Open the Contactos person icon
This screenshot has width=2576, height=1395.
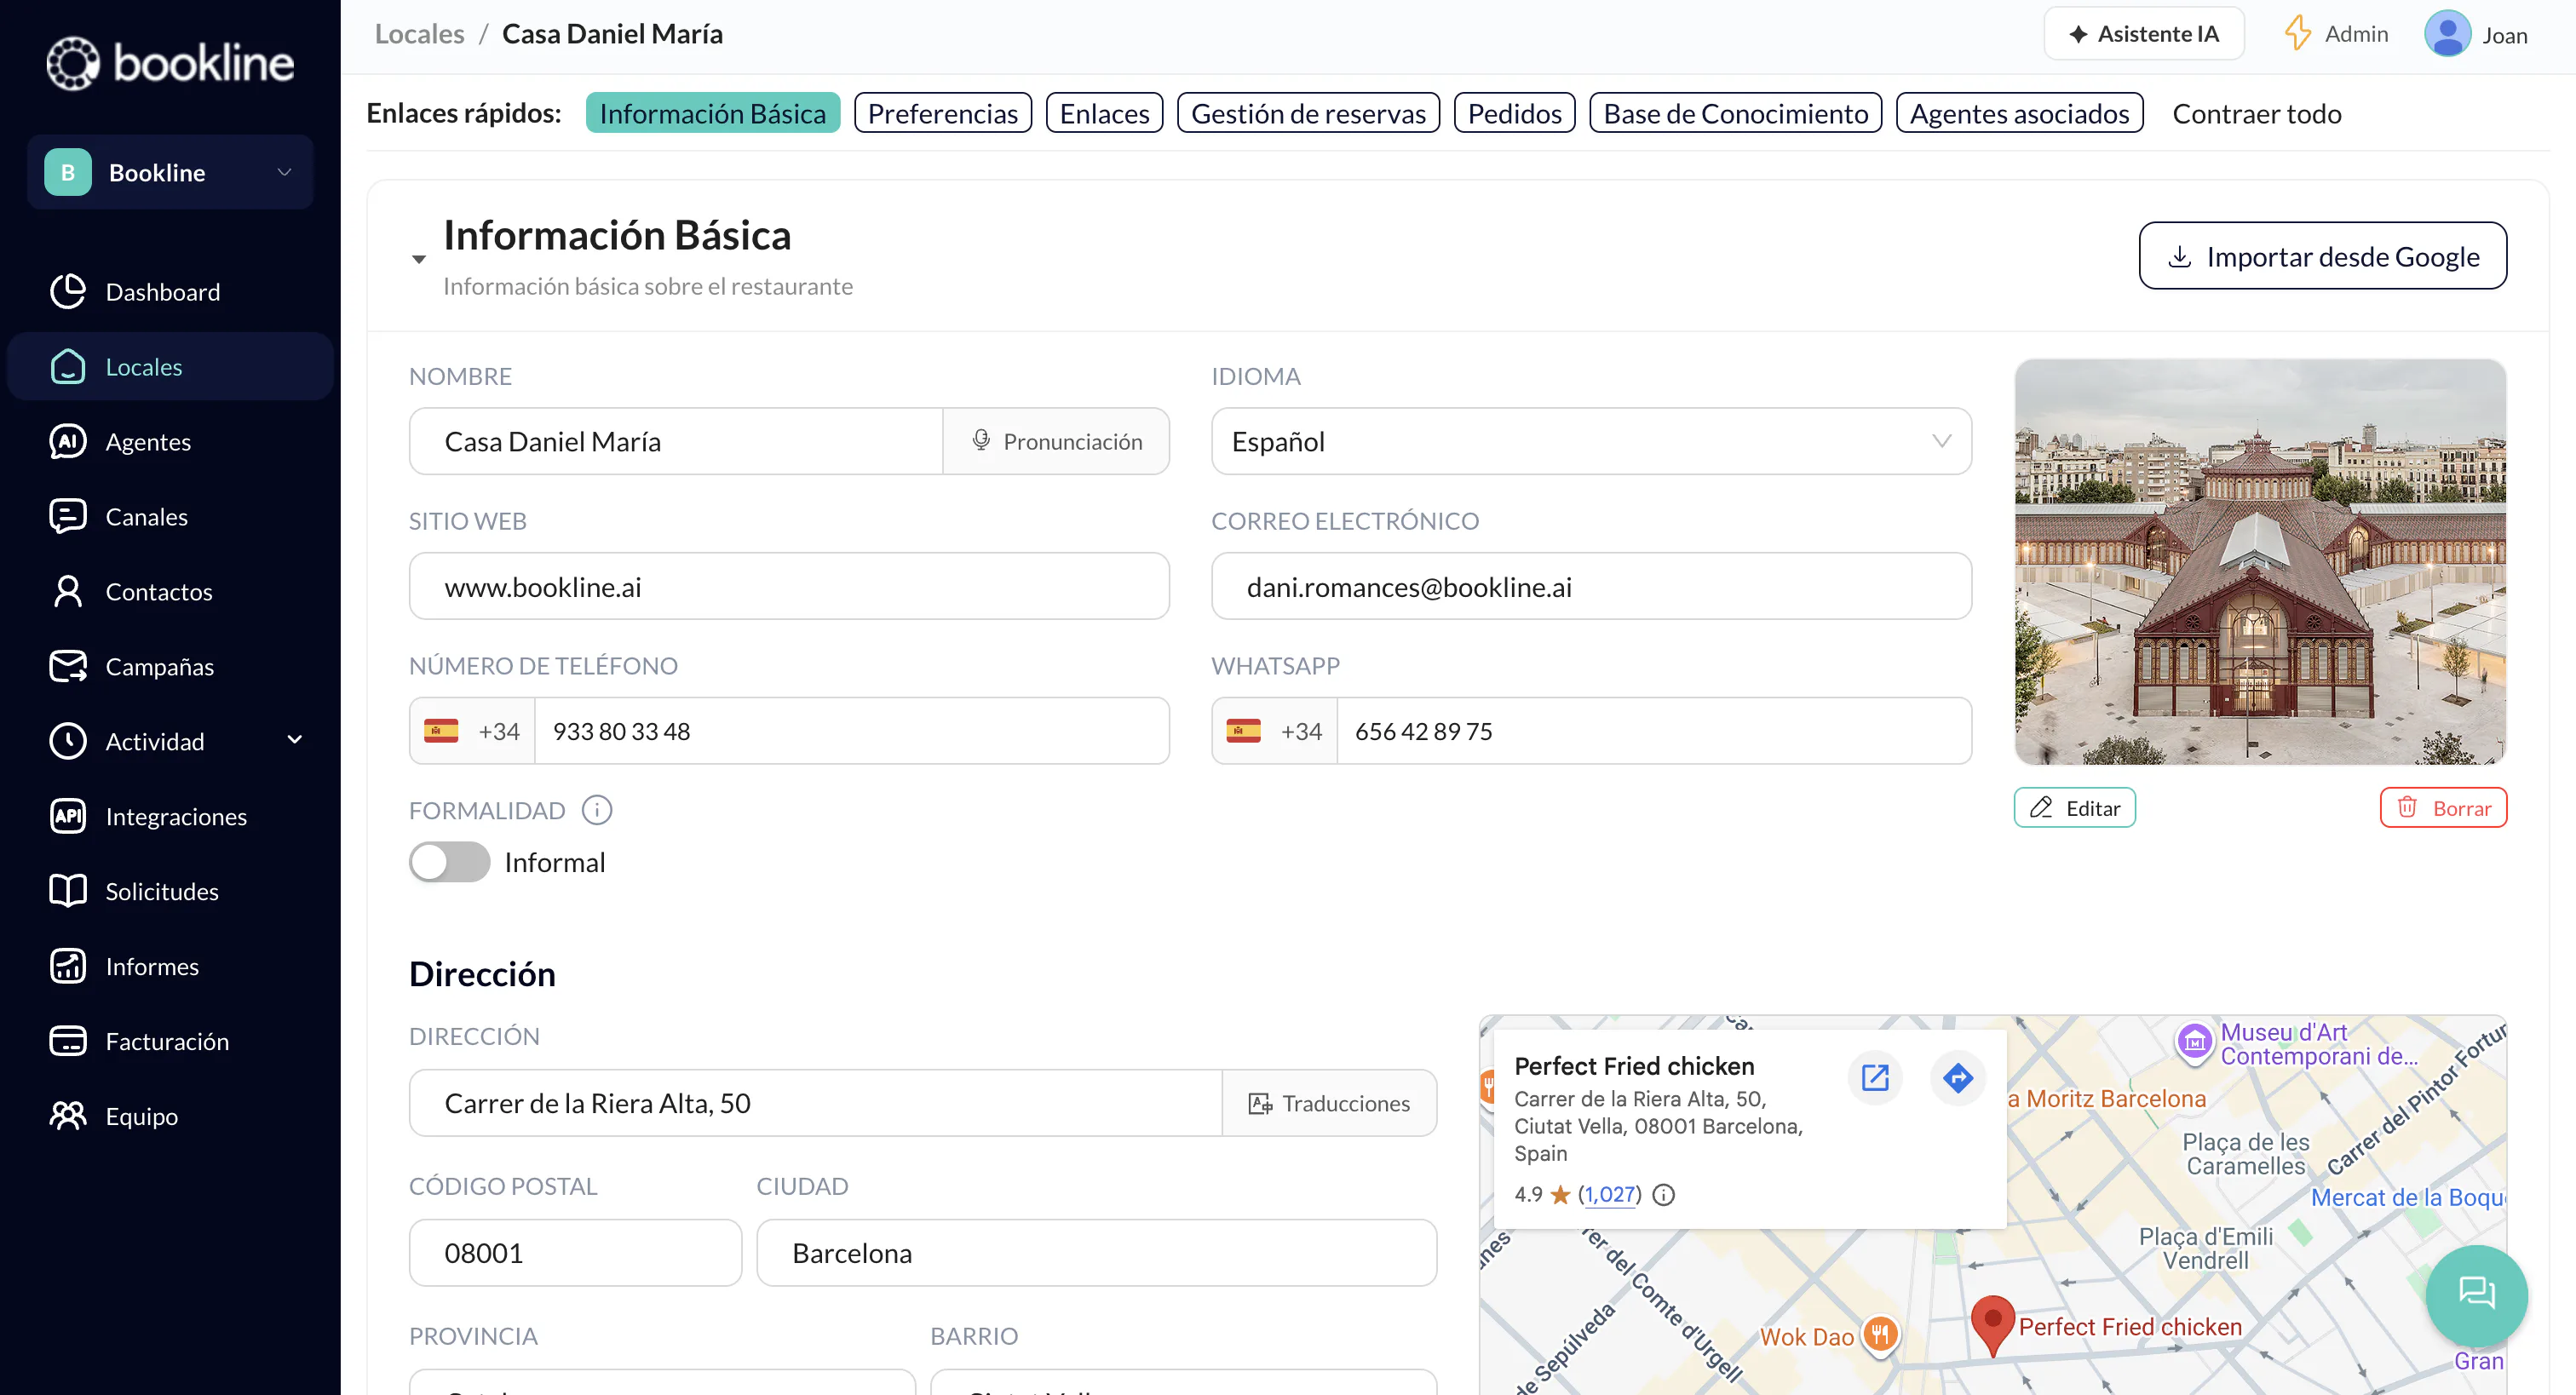pos(68,591)
